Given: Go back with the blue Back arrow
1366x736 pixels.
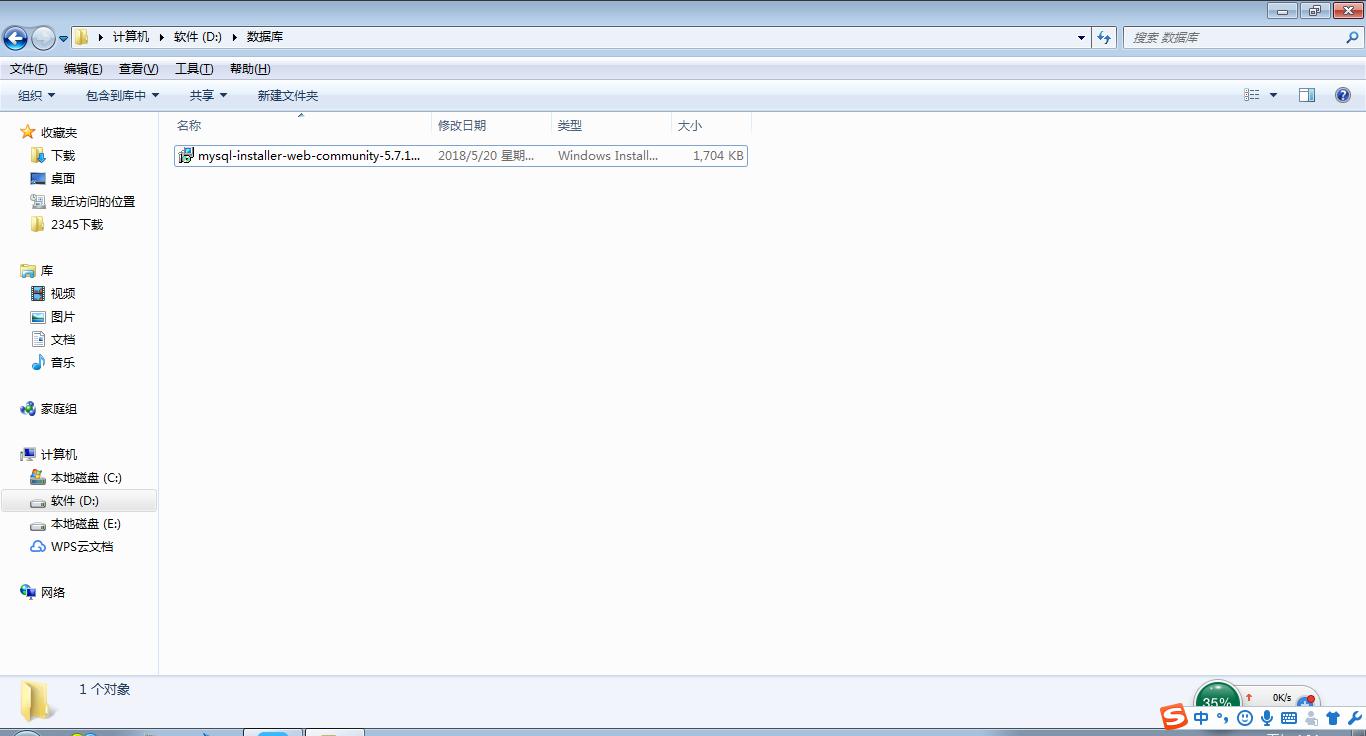Looking at the screenshot, I should click(15, 38).
